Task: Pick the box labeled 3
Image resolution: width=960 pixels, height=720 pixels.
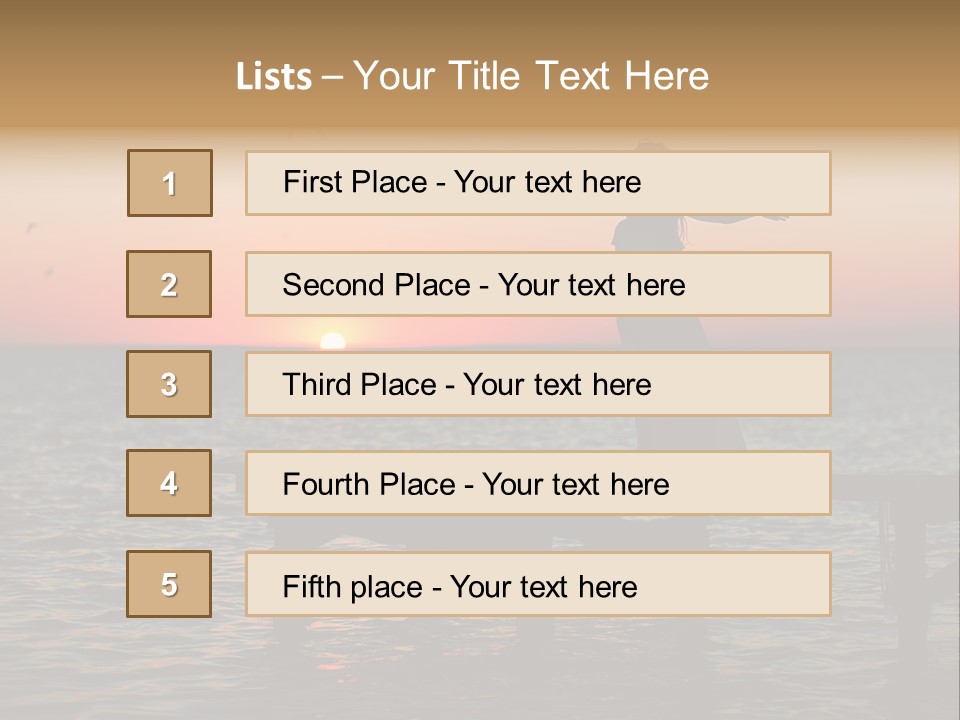Action: 169,384
